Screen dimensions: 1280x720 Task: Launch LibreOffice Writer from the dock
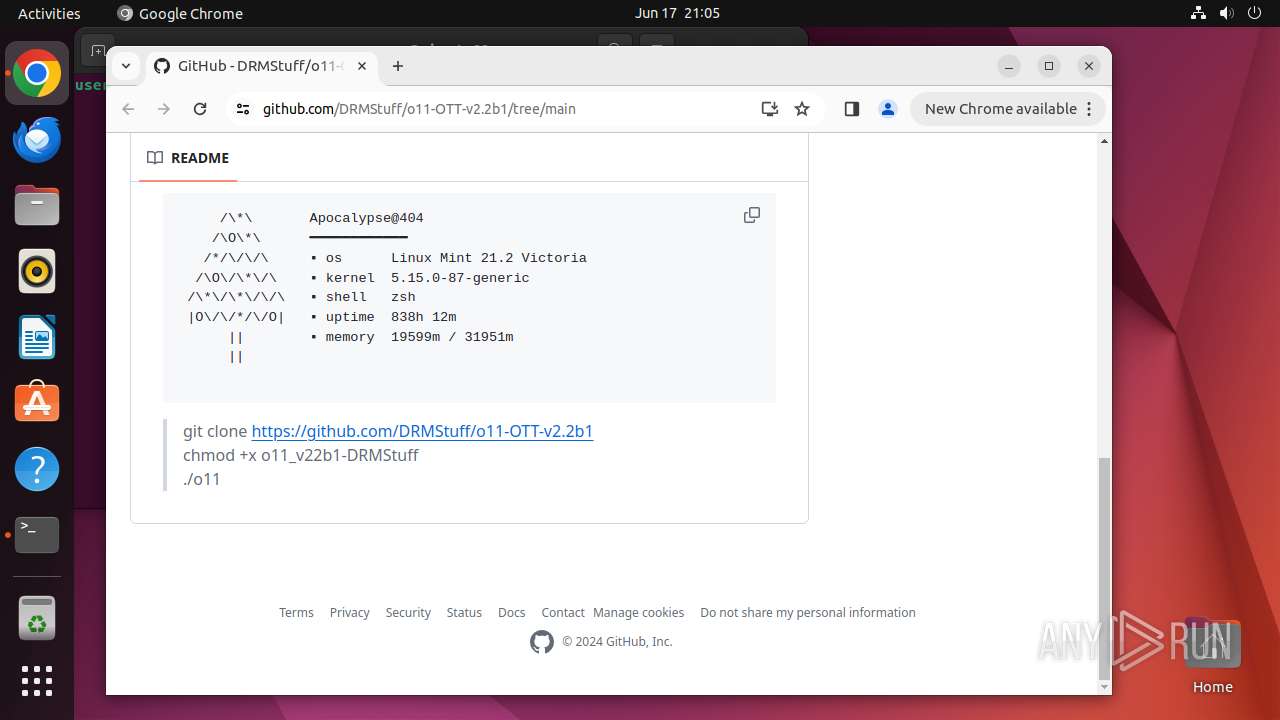[37, 337]
